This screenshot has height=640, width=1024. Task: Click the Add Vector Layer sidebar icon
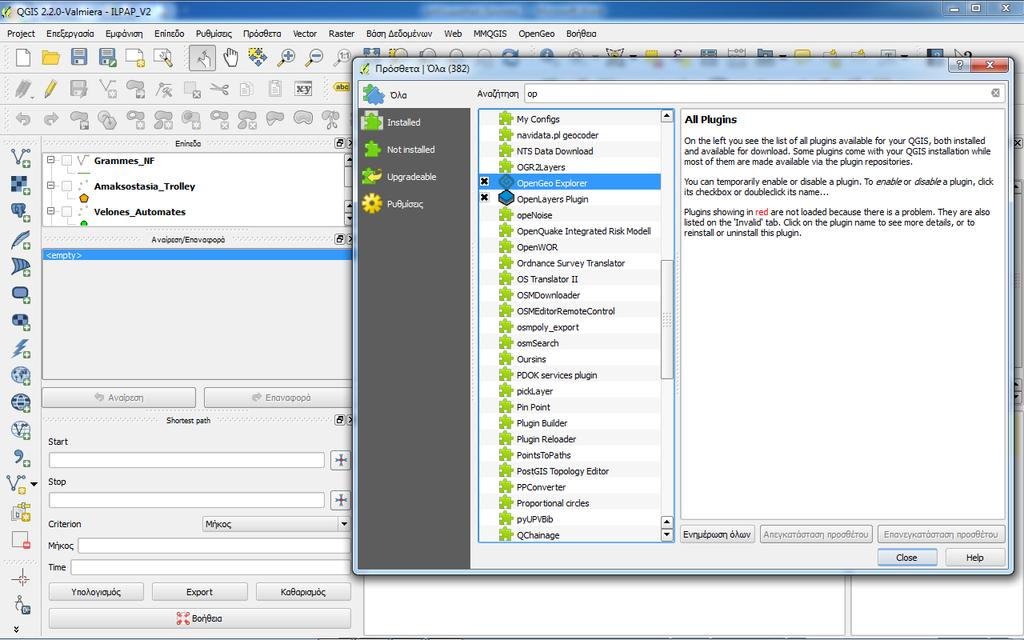pyautogui.click(x=20, y=158)
